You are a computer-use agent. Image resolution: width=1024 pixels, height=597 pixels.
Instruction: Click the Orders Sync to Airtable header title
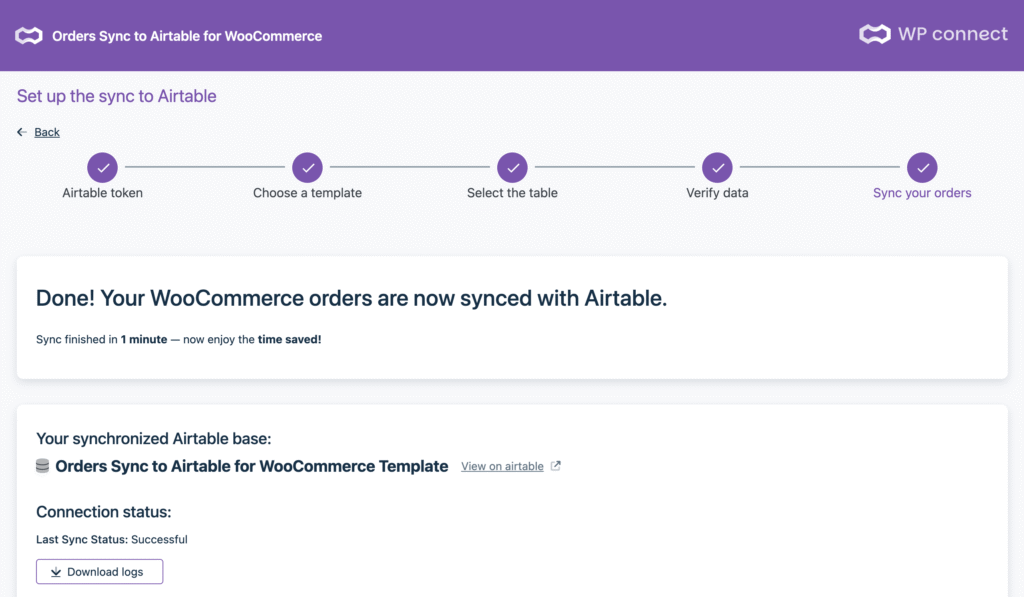187,36
